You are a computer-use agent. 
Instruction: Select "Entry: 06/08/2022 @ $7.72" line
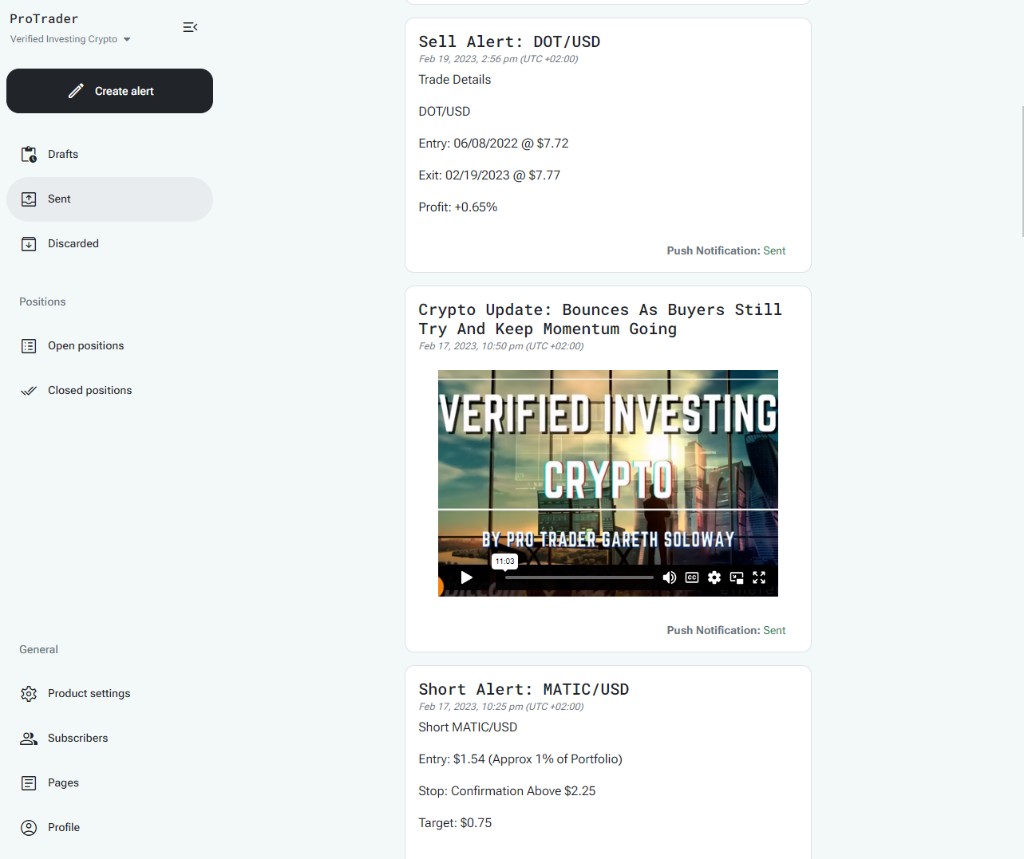point(494,144)
